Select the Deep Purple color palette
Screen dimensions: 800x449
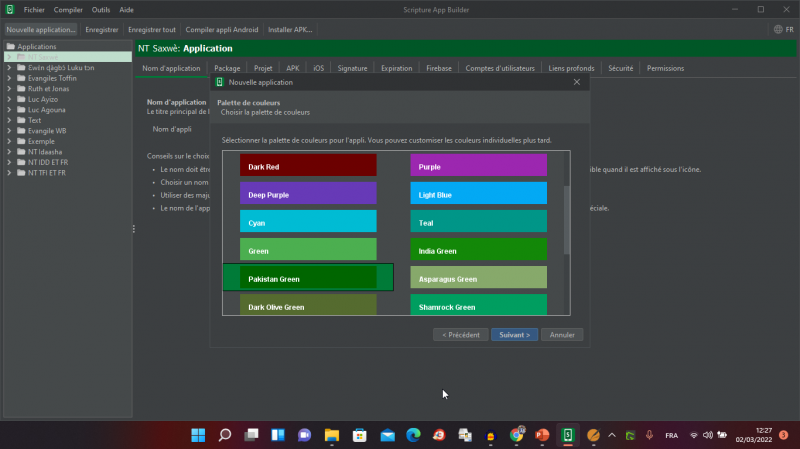[x=308, y=194]
